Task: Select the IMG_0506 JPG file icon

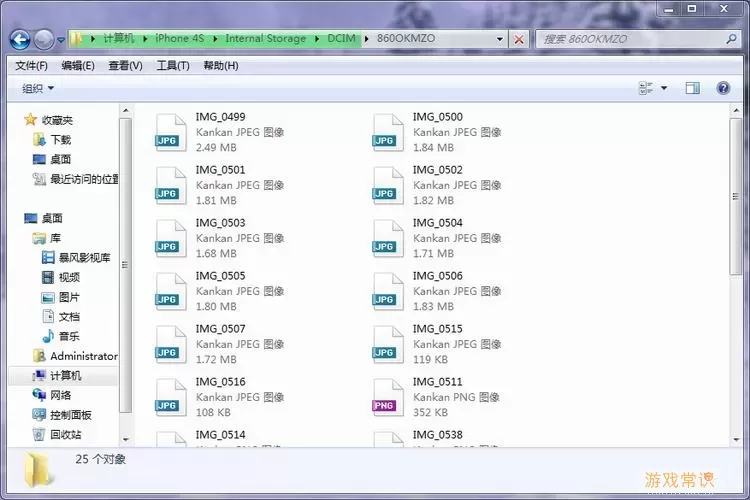Action: [x=388, y=292]
